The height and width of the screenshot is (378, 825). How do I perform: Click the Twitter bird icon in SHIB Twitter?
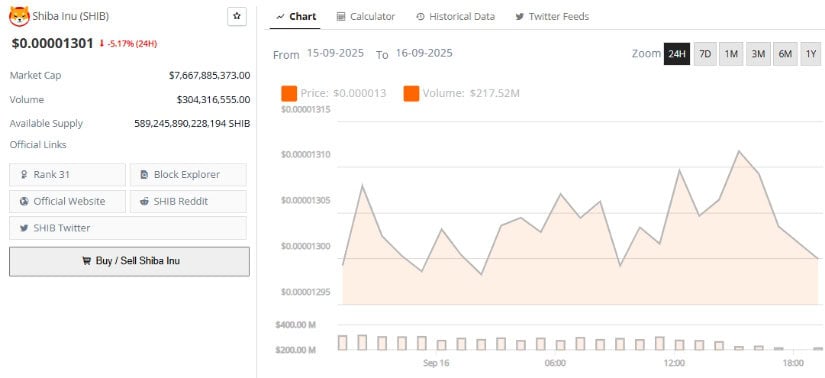tap(24, 228)
